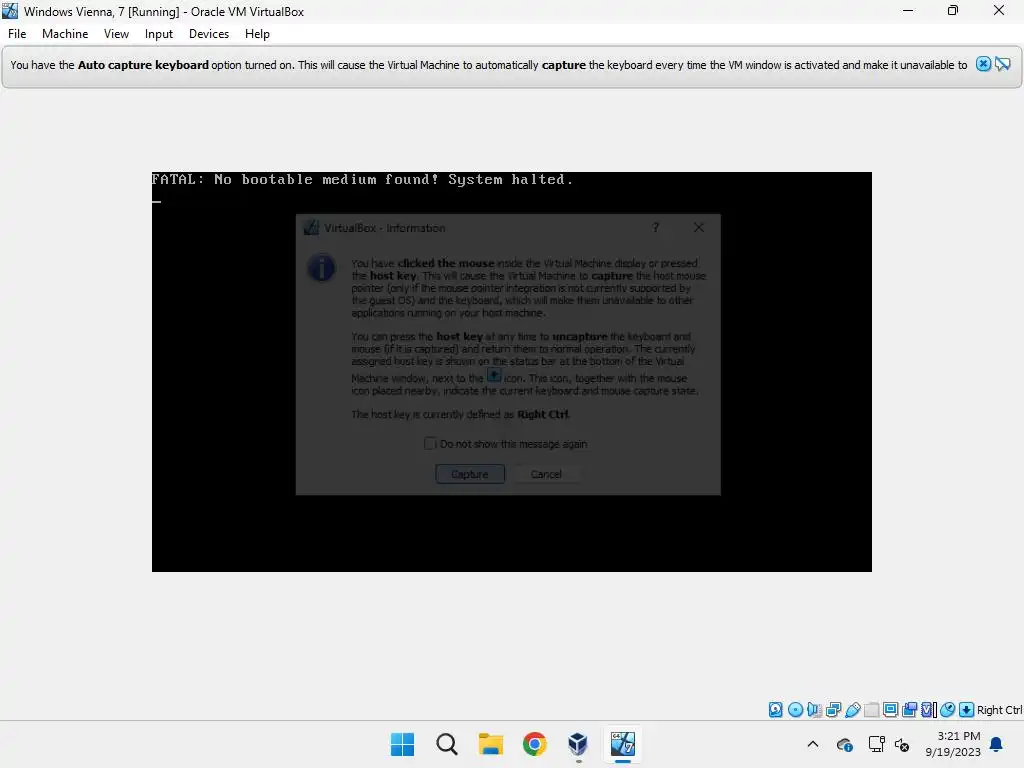Close the VirtualBox Information dialog

[x=699, y=227]
